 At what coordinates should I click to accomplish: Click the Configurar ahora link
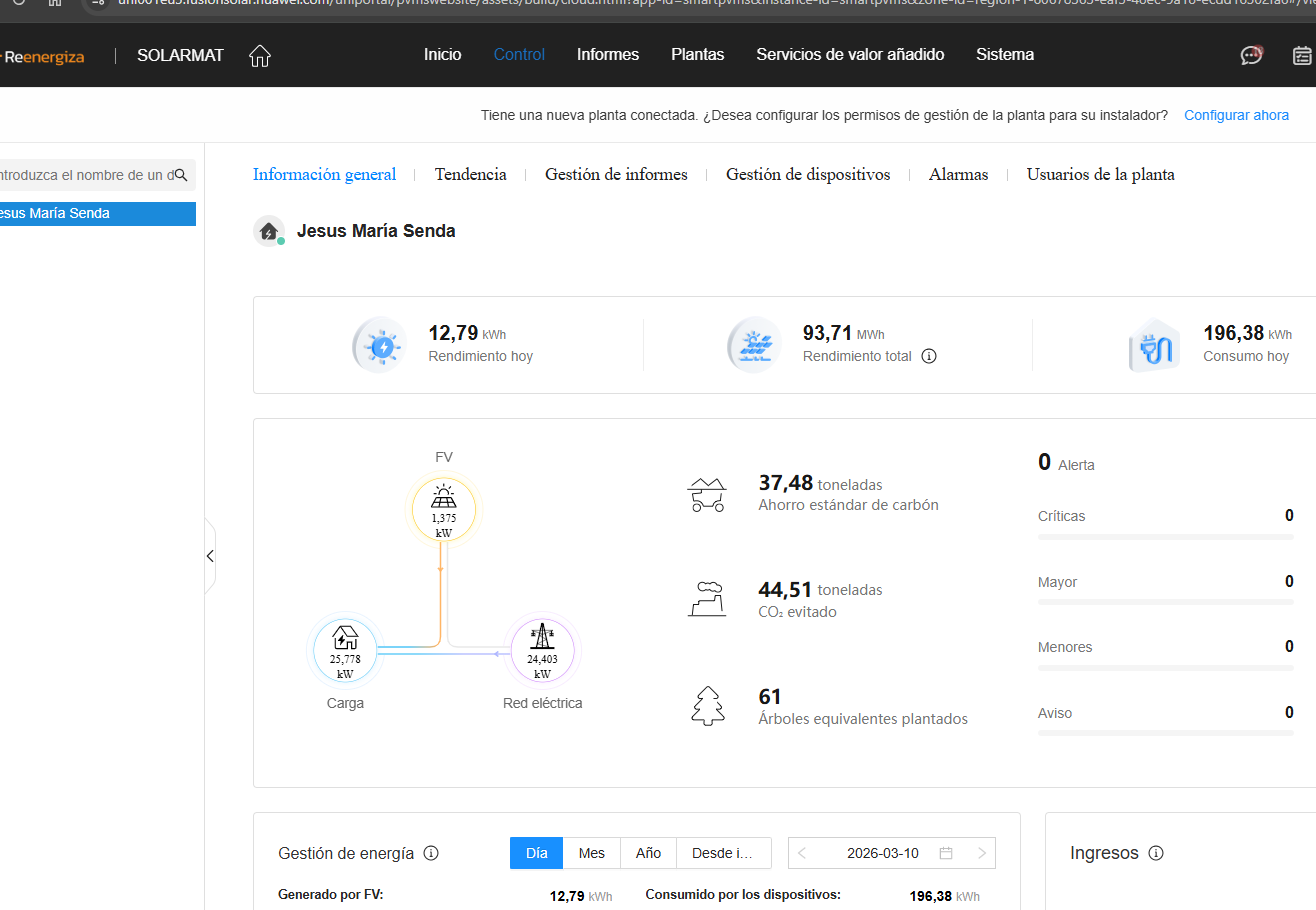point(1236,115)
